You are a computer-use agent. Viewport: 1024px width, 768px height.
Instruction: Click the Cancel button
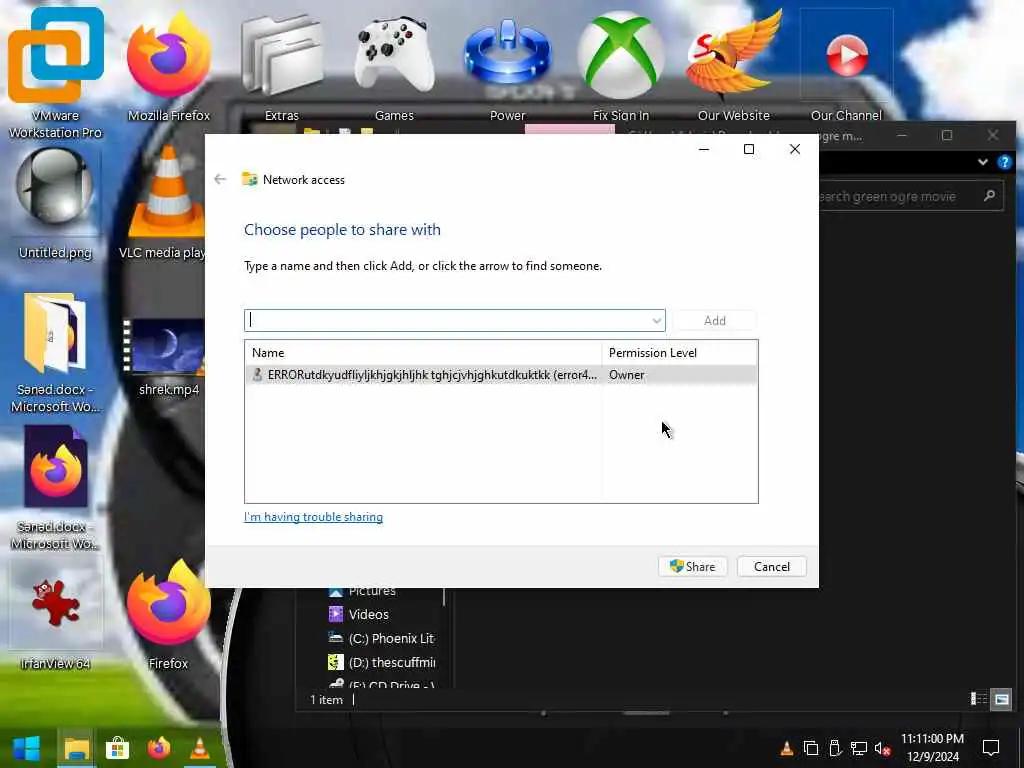pyautogui.click(x=772, y=567)
